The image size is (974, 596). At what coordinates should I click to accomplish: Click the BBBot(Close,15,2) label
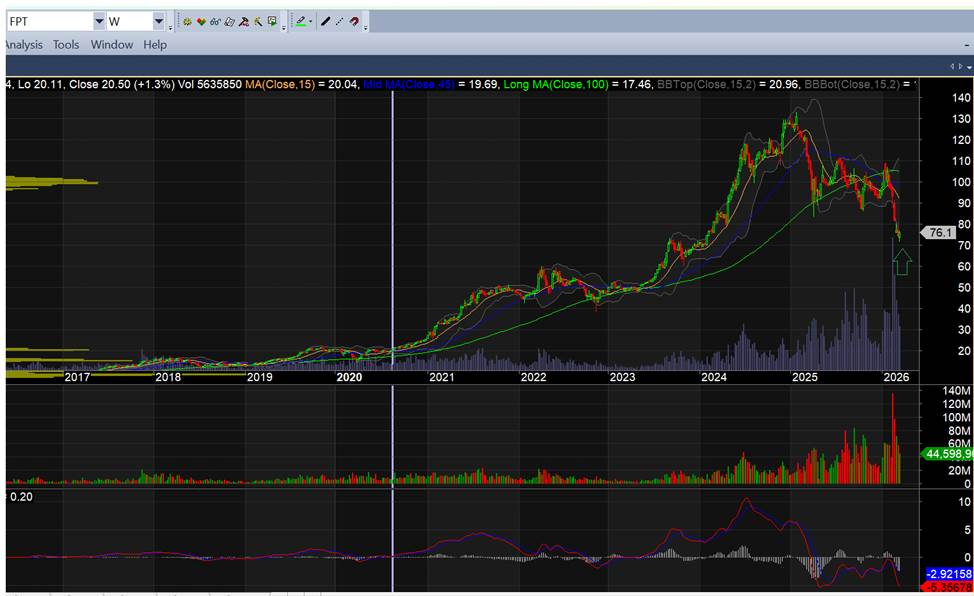click(x=852, y=84)
